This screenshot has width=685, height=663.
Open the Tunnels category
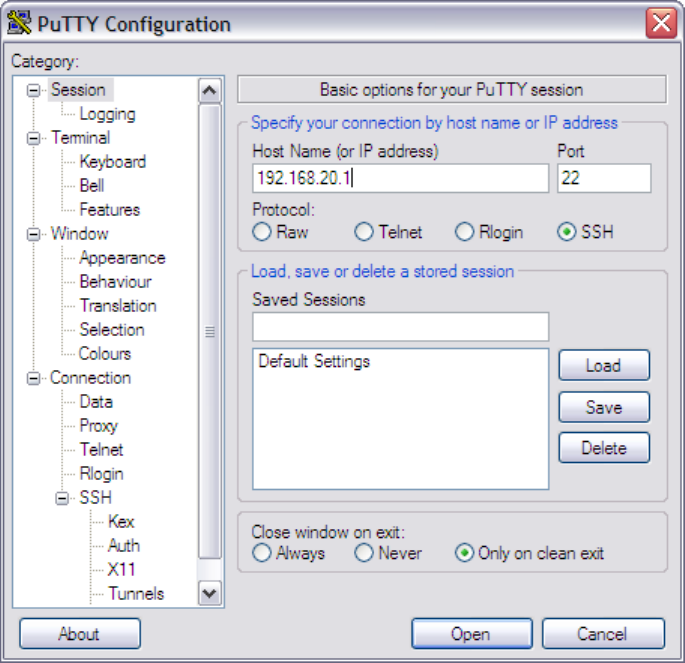[x=136, y=594]
